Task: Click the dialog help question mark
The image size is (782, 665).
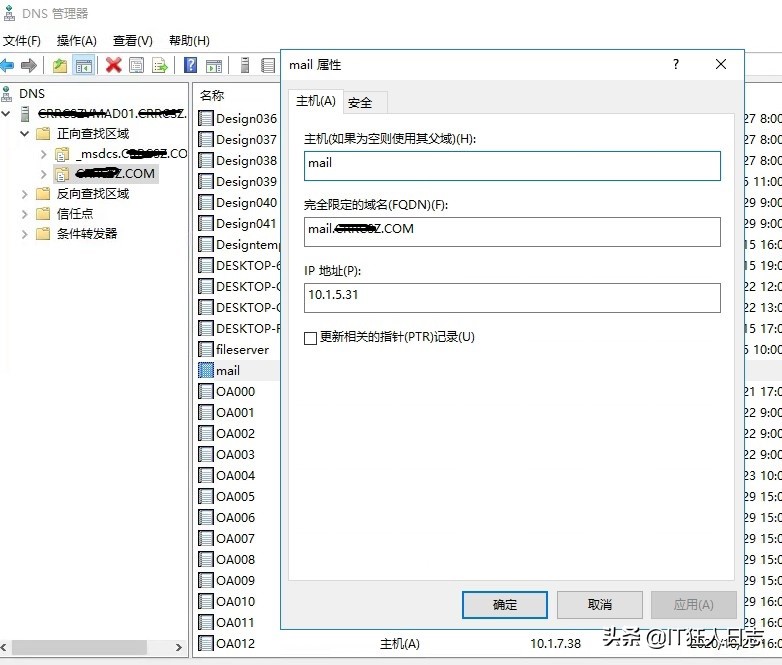Action: click(x=676, y=64)
